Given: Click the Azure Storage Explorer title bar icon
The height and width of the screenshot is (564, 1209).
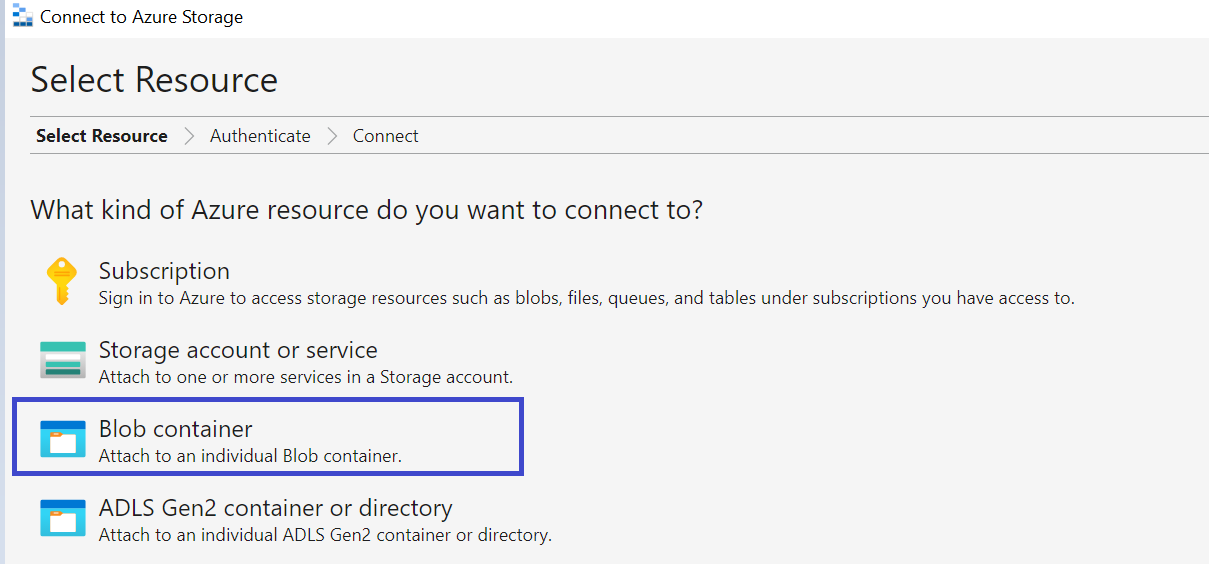Looking at the screenshot, I should 22,16.
